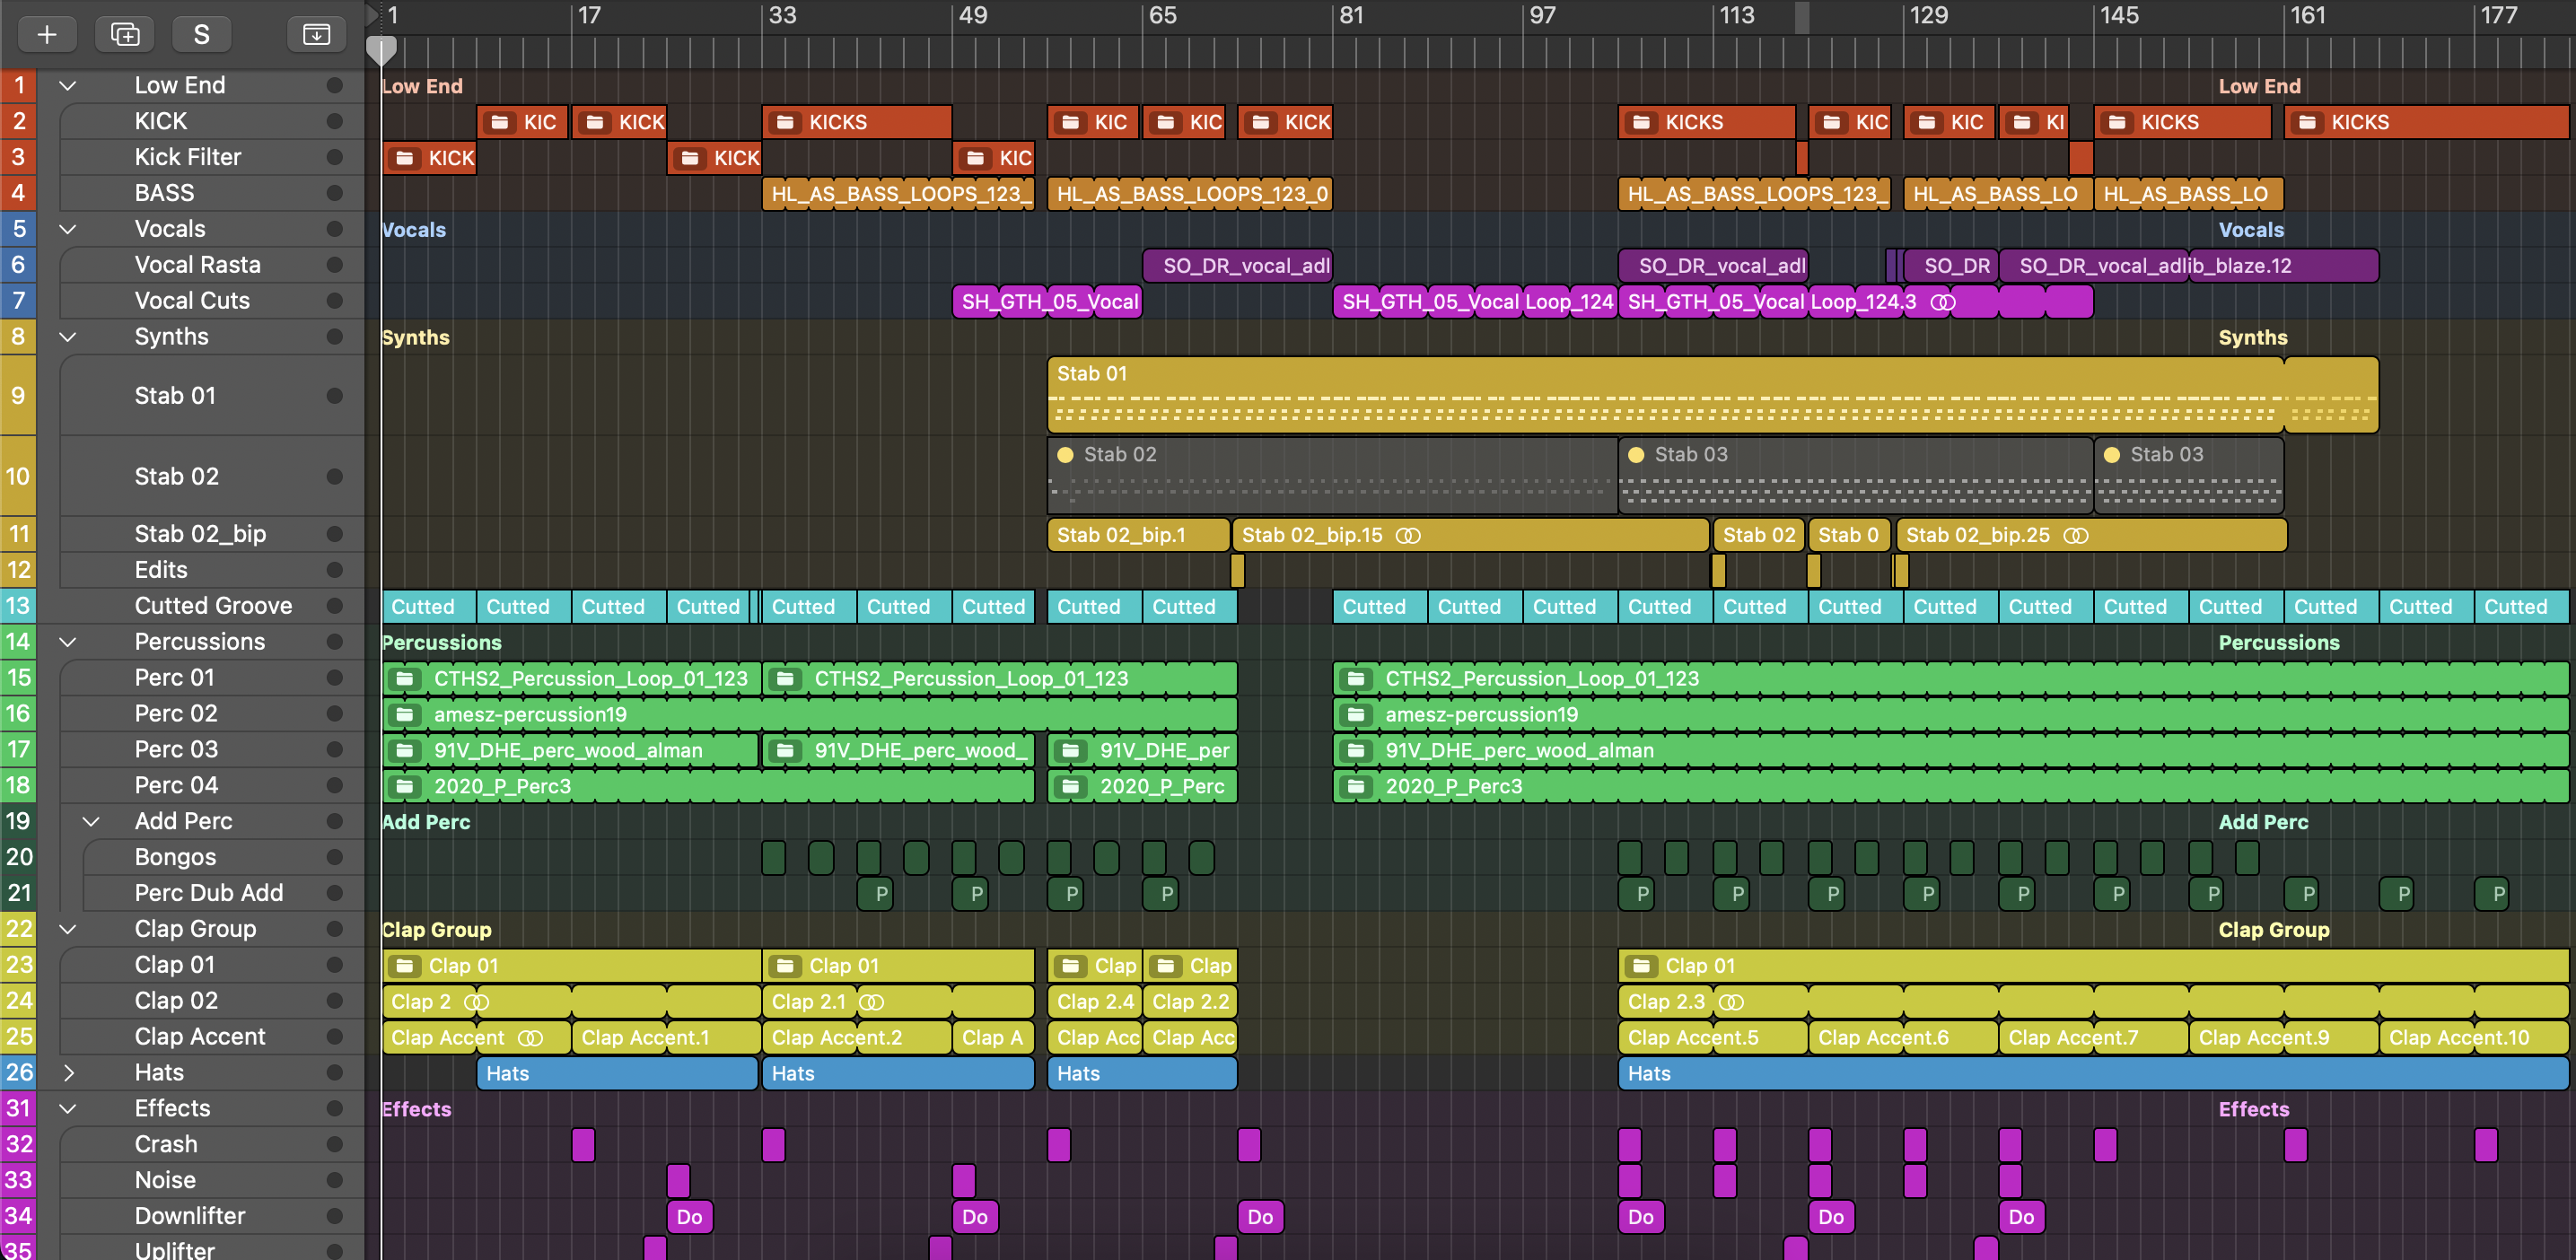
Task: Click track number 26 blue color strip
Action: pos(18,1073)
